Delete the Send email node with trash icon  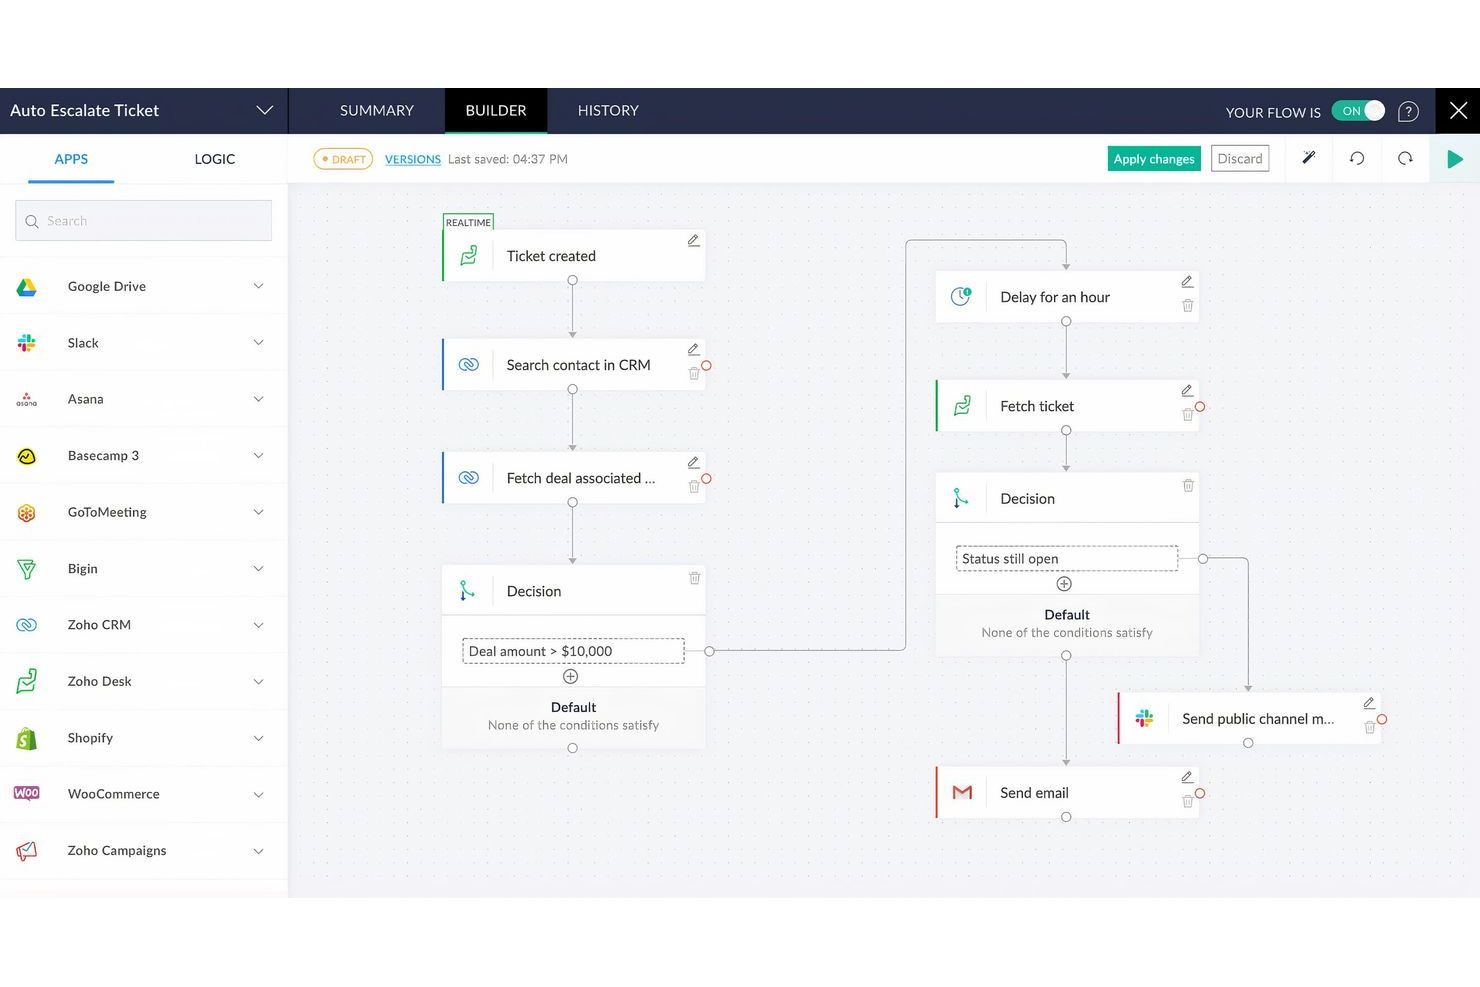(1188, 801)
